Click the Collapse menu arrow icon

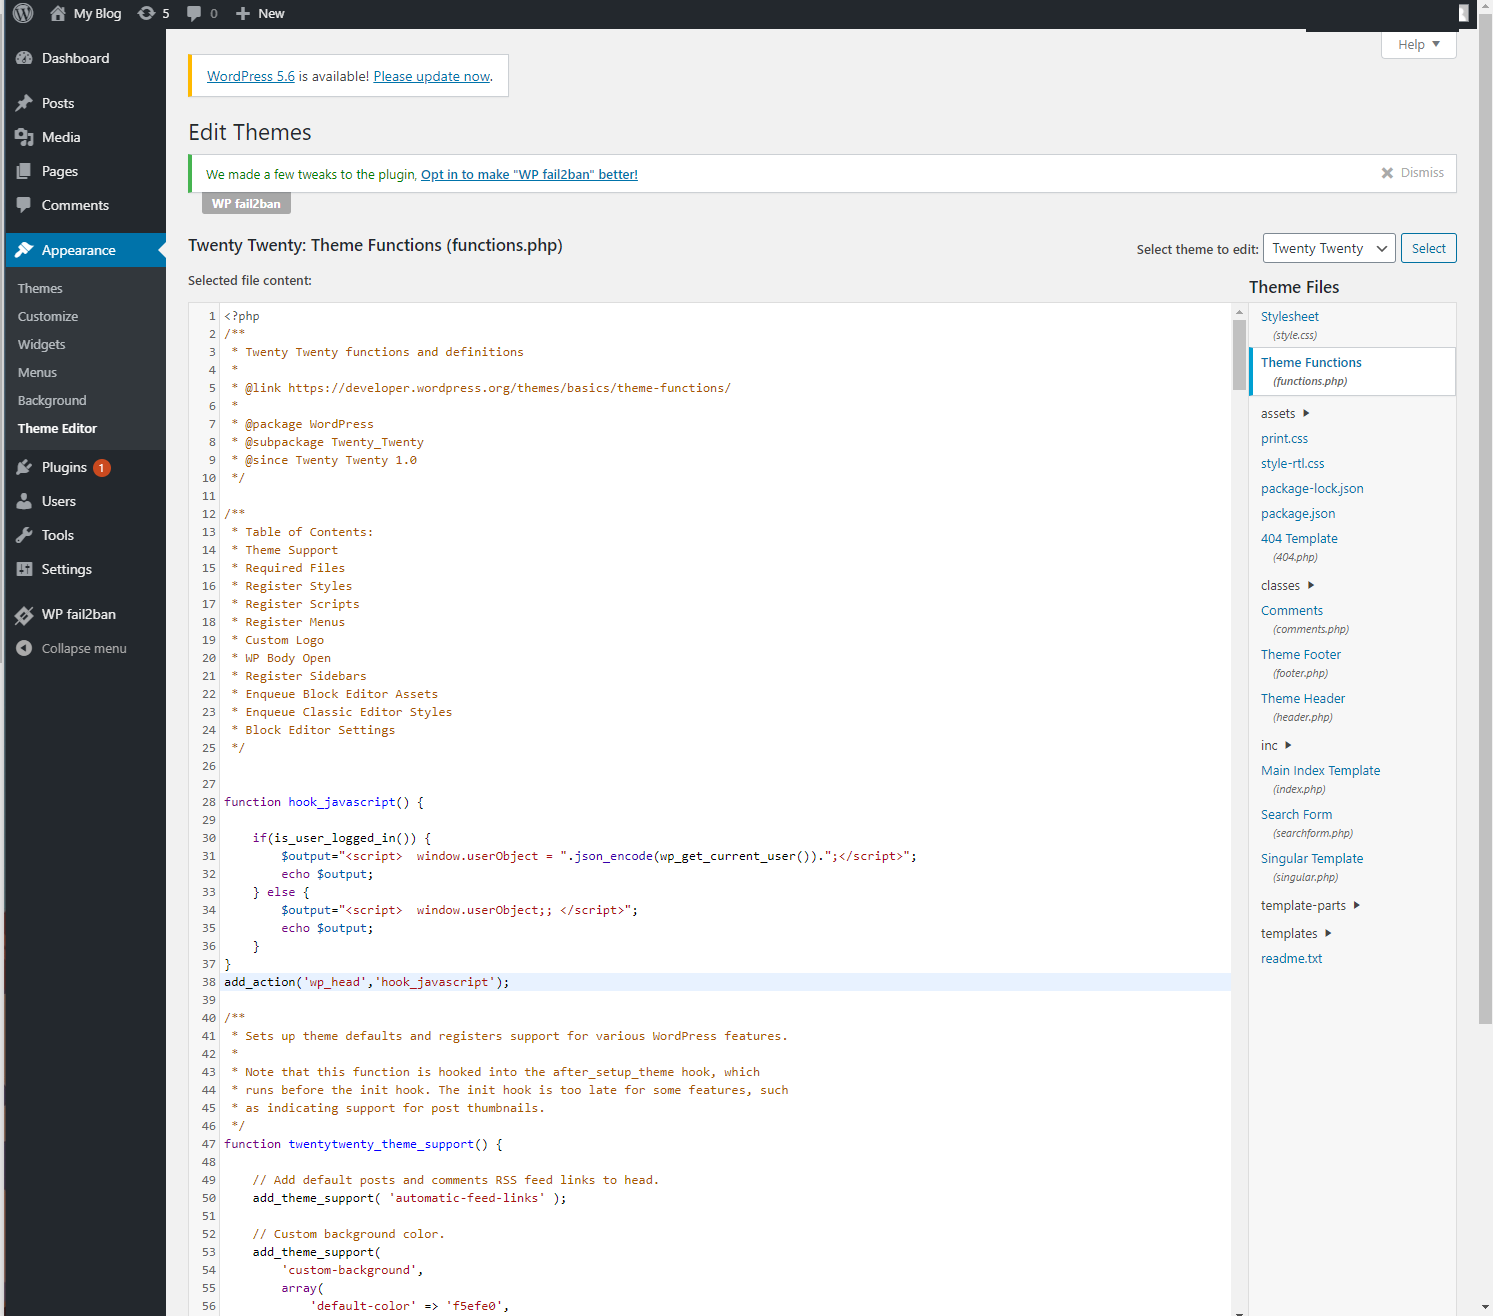click(x=24, y=648)
